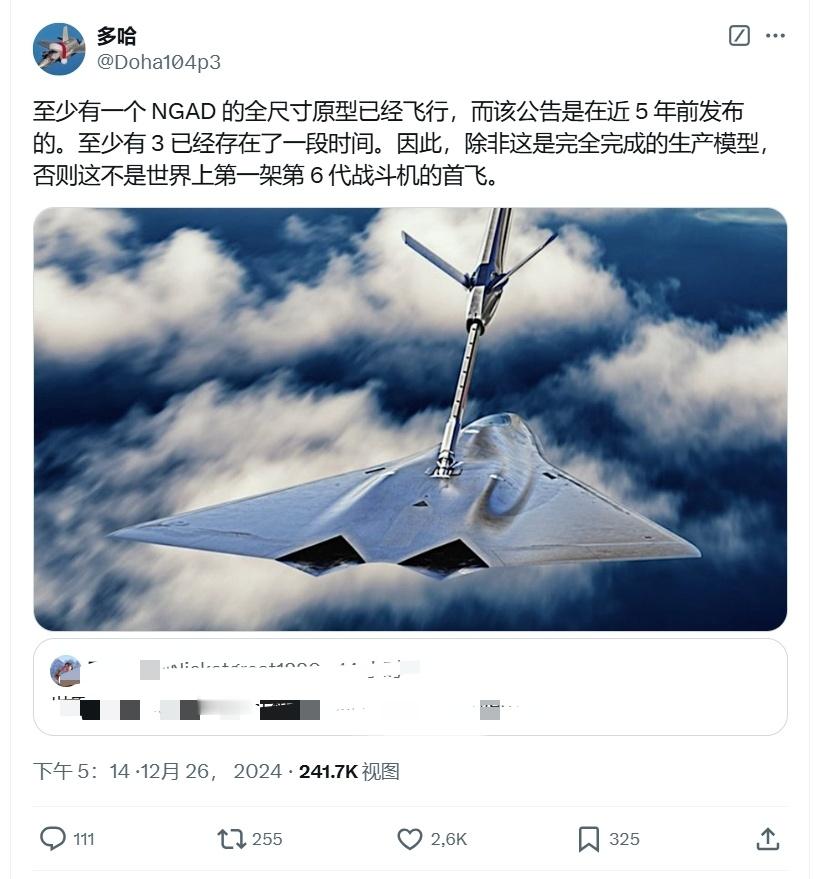Open the NGAD aircraft refueling image
The width and height of the screenshot is (813, 879).
point(410,419)
